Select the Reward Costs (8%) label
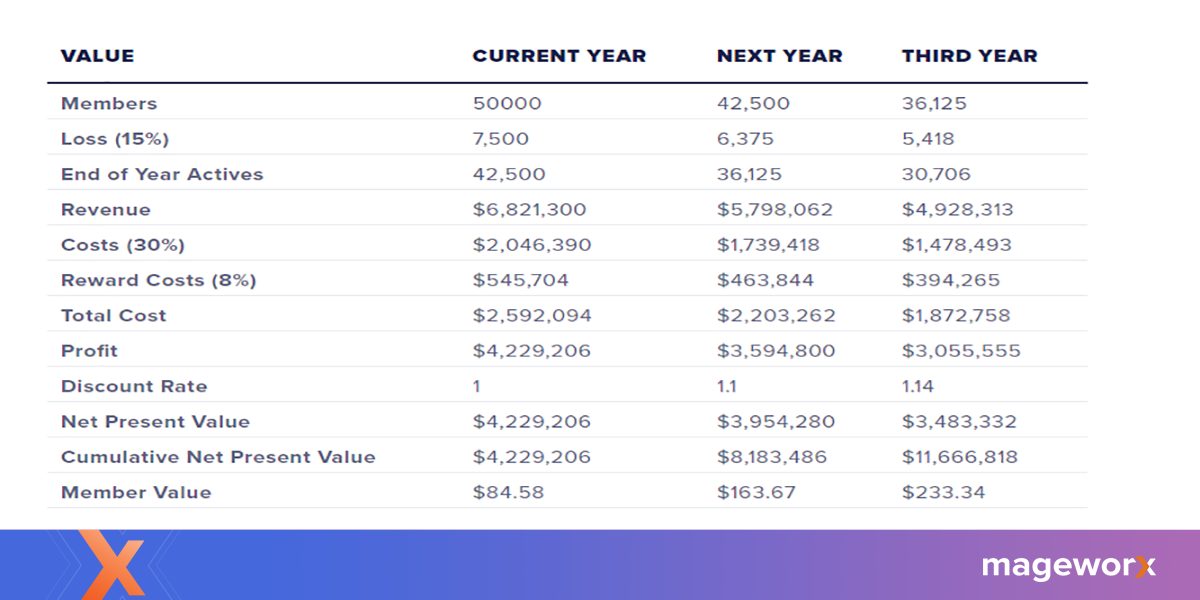Screen dimensions: 1200x600 [x=158, y=280]
